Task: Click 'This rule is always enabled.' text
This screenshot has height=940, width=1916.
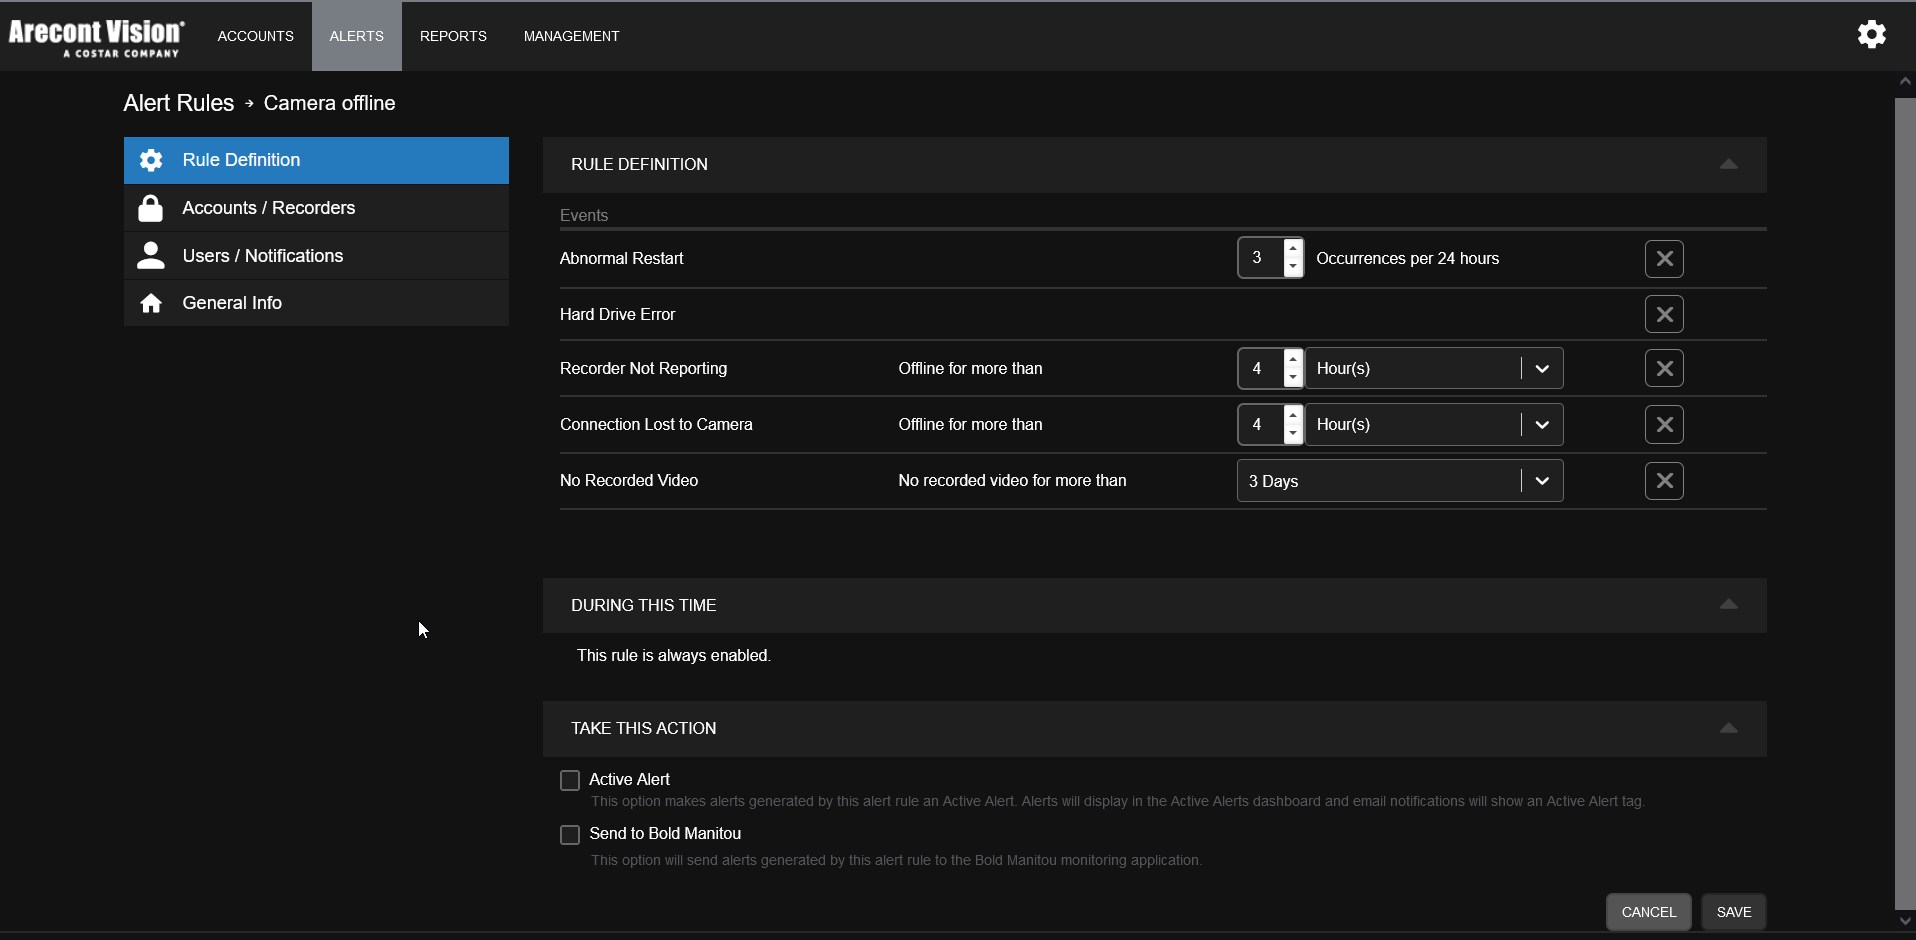Action: [x=674, y=656]
